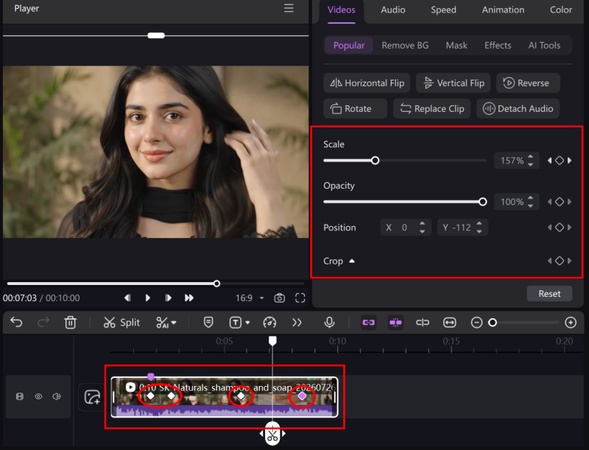The width and height of the screenshot is (589, 450).
Task: Toggle fullscreen preview
Action: tap(300, 298)
